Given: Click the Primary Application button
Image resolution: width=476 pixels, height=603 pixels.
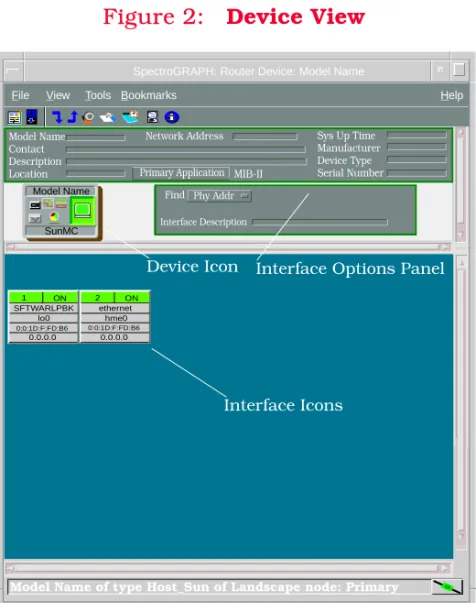Looking at the screenshot, I should click(181, 173).
